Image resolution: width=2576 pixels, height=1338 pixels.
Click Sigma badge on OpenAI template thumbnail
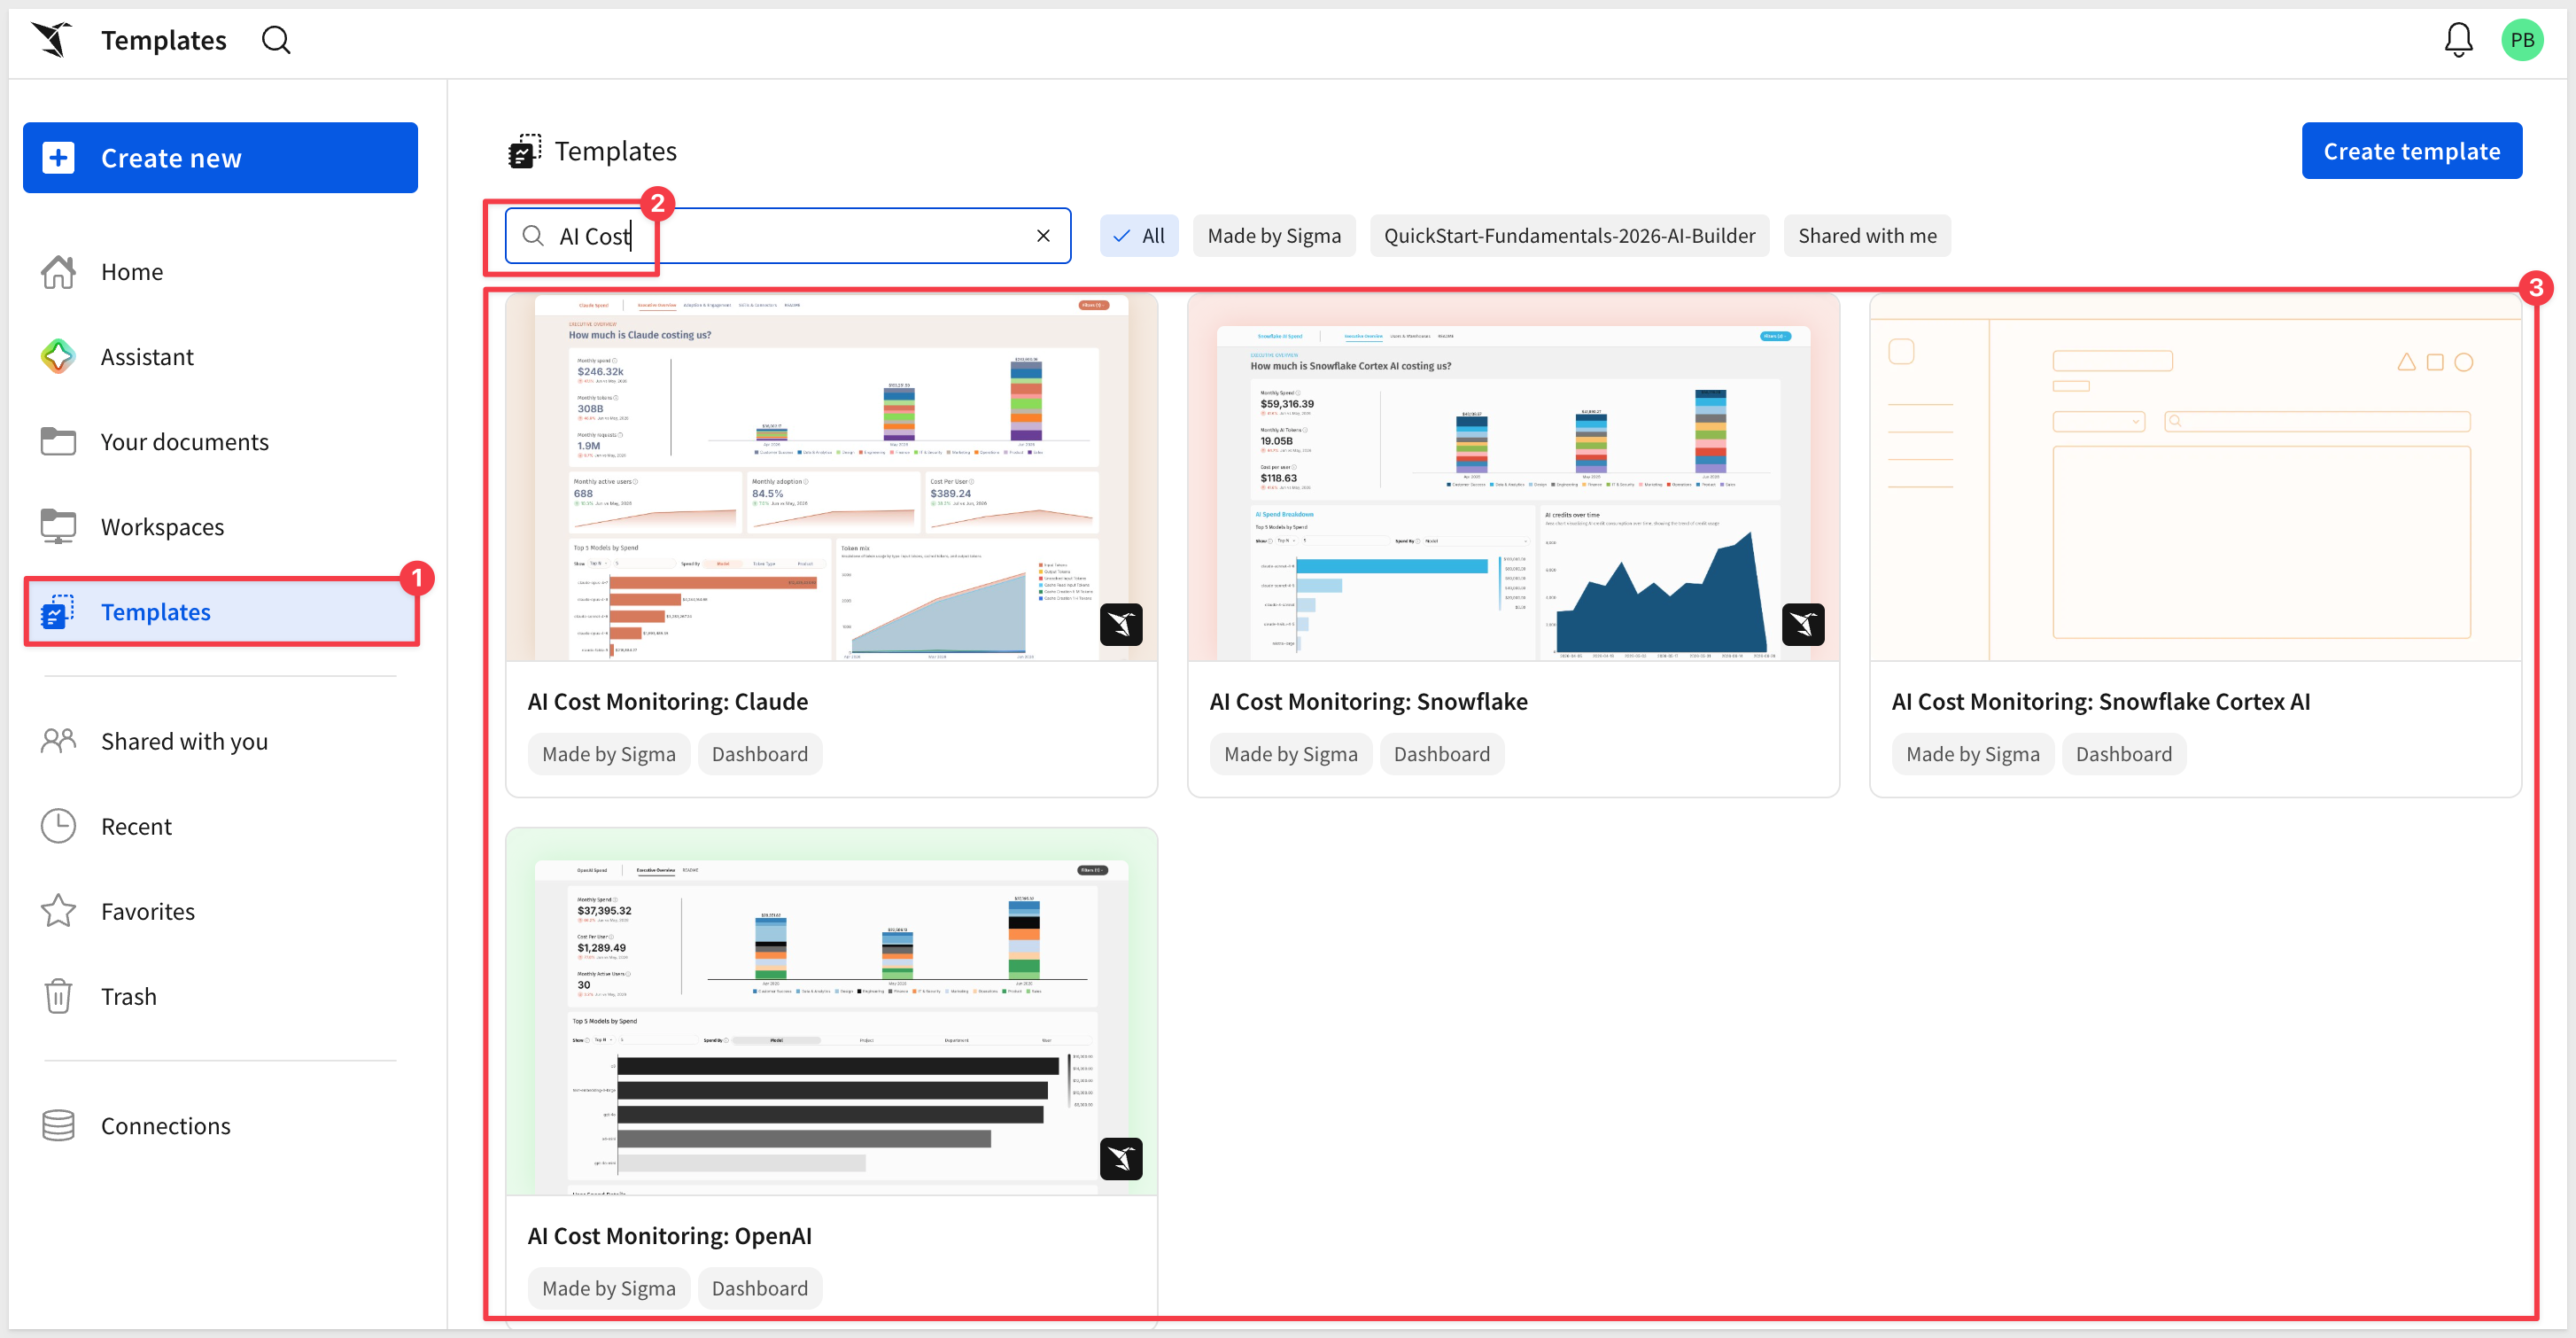coord(1121,1159)
